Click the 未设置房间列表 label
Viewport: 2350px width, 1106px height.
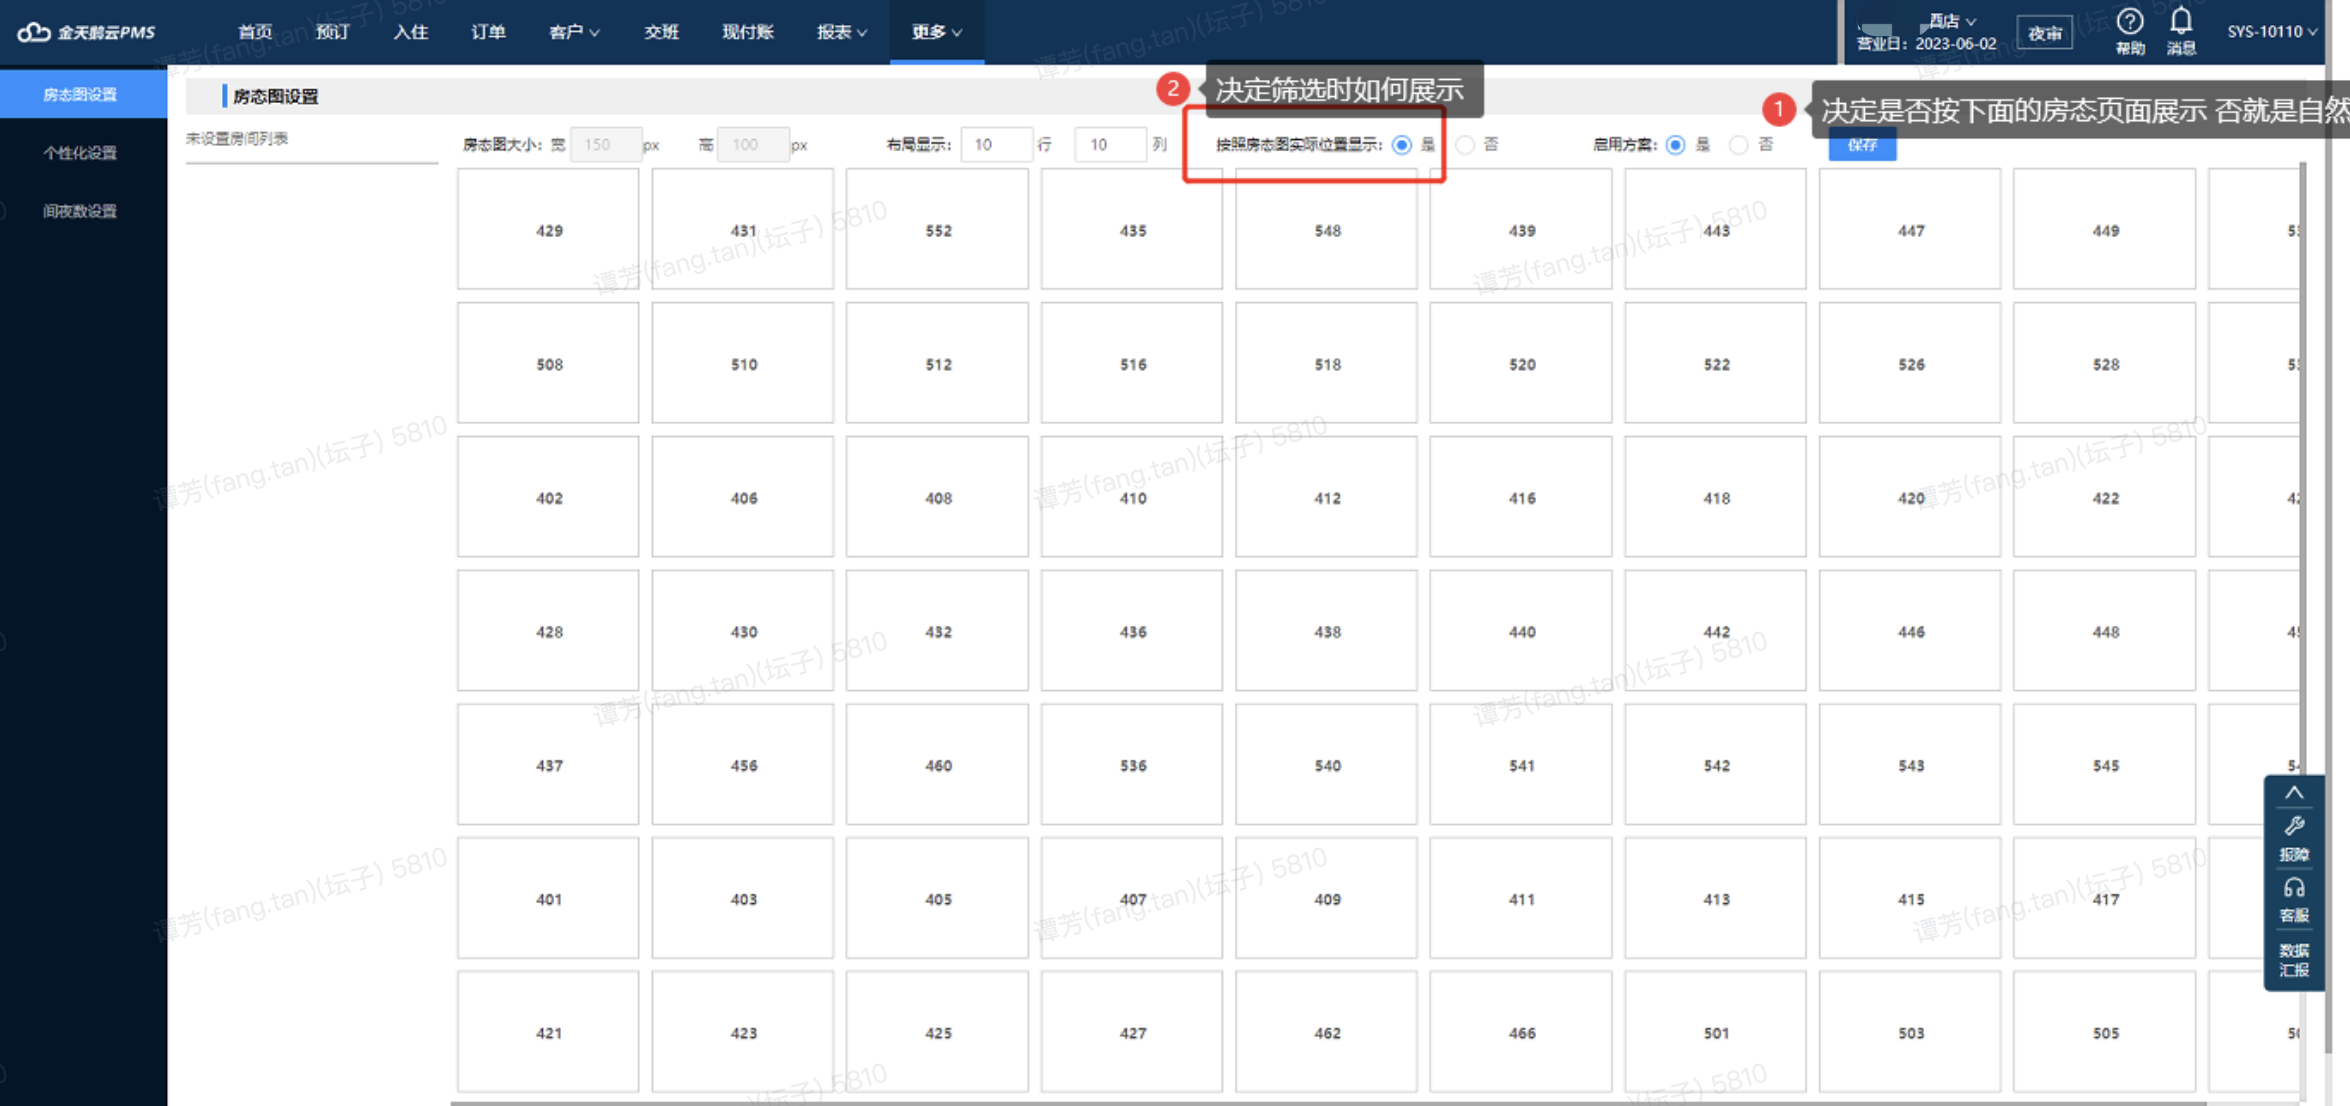[237, 138]
